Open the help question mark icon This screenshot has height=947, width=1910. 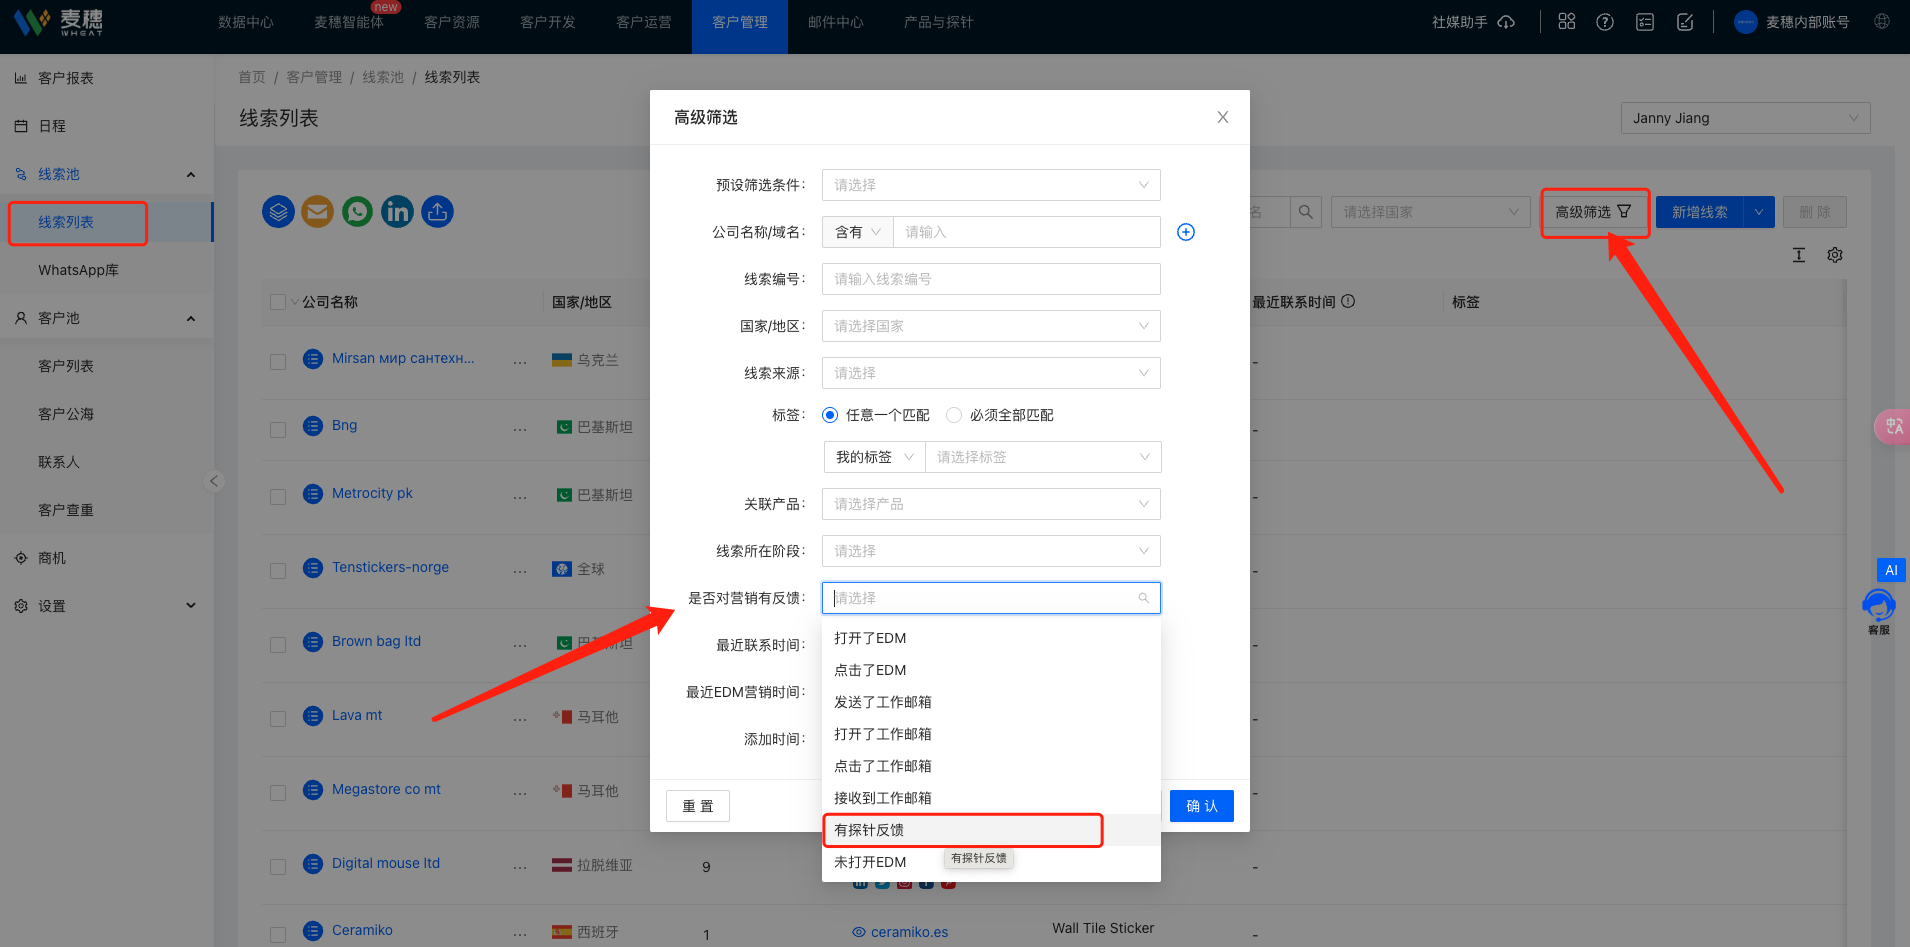point(1605,22)
